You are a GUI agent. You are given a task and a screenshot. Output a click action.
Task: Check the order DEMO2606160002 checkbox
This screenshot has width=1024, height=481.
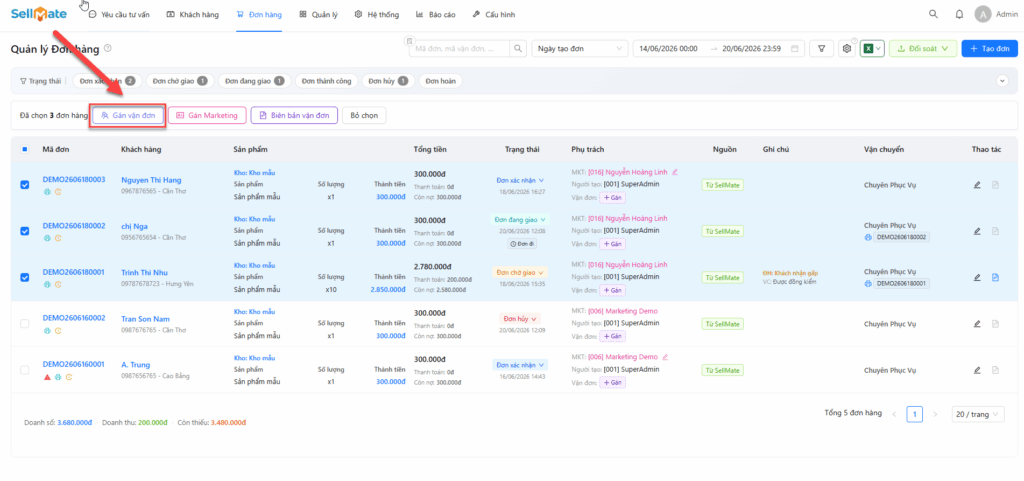pos(25,324)
